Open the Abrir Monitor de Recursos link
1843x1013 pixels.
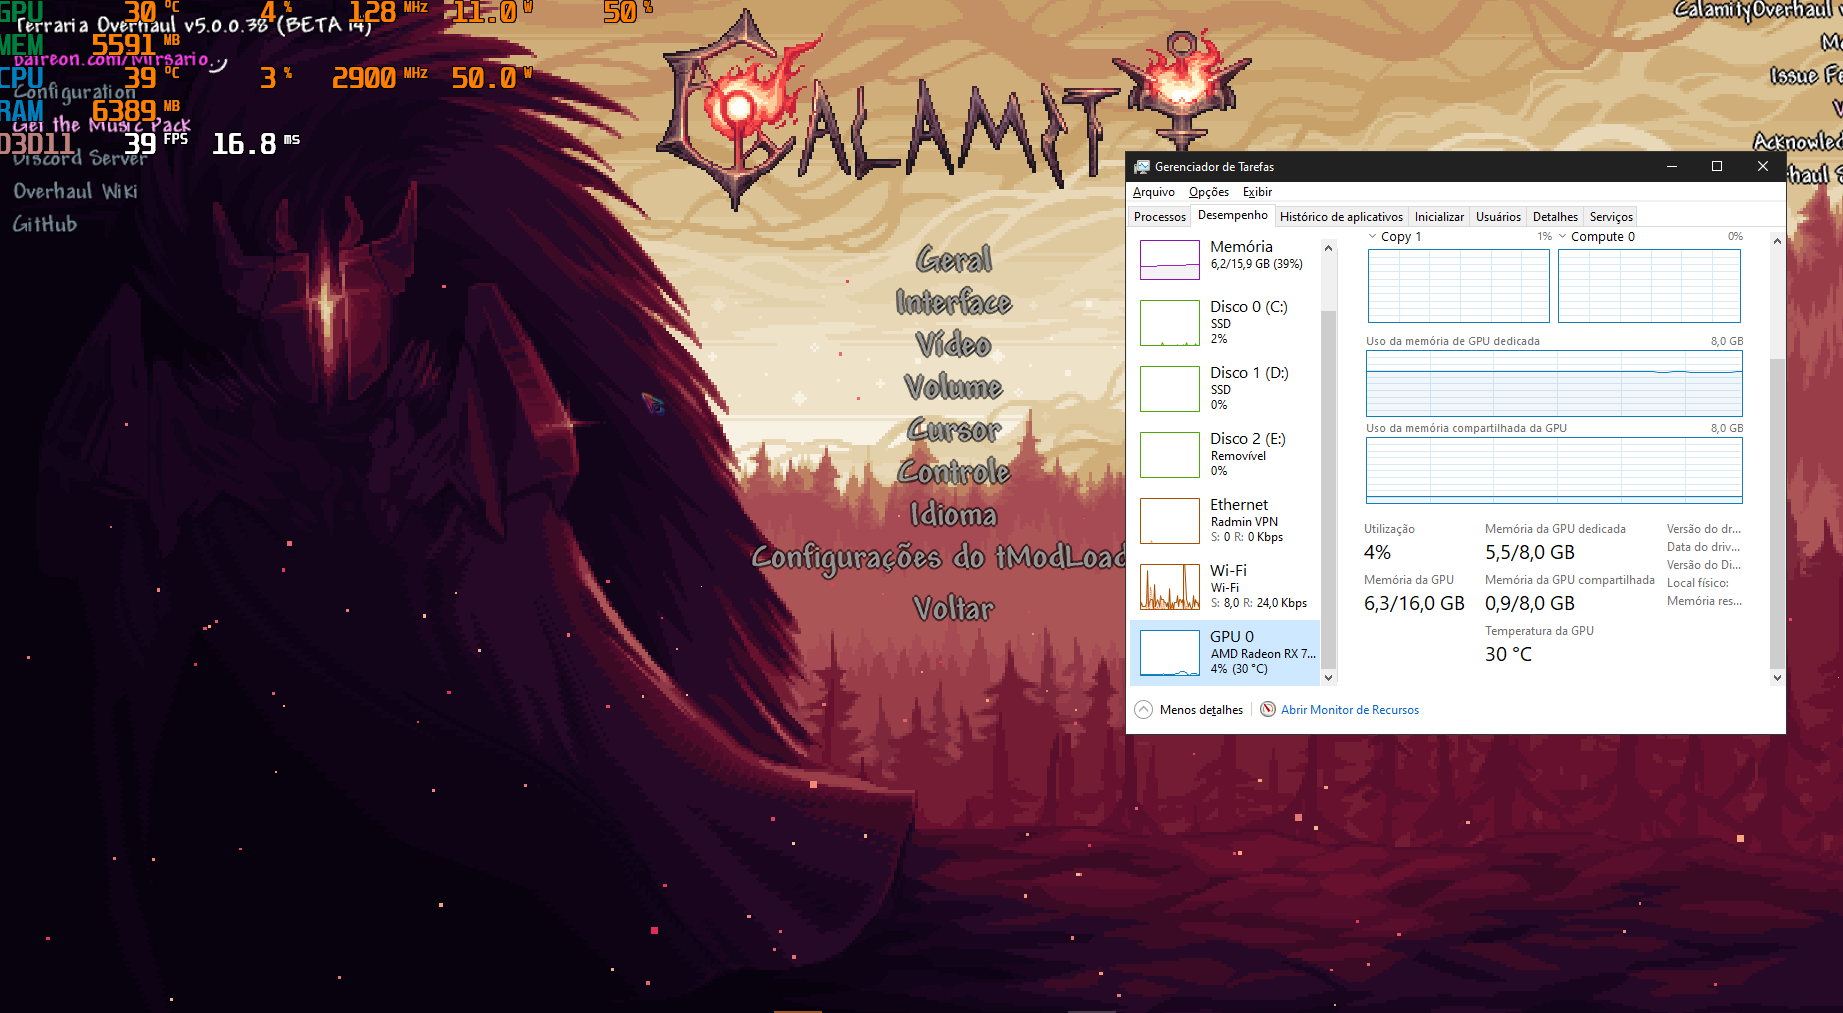tap(1350, 710)
